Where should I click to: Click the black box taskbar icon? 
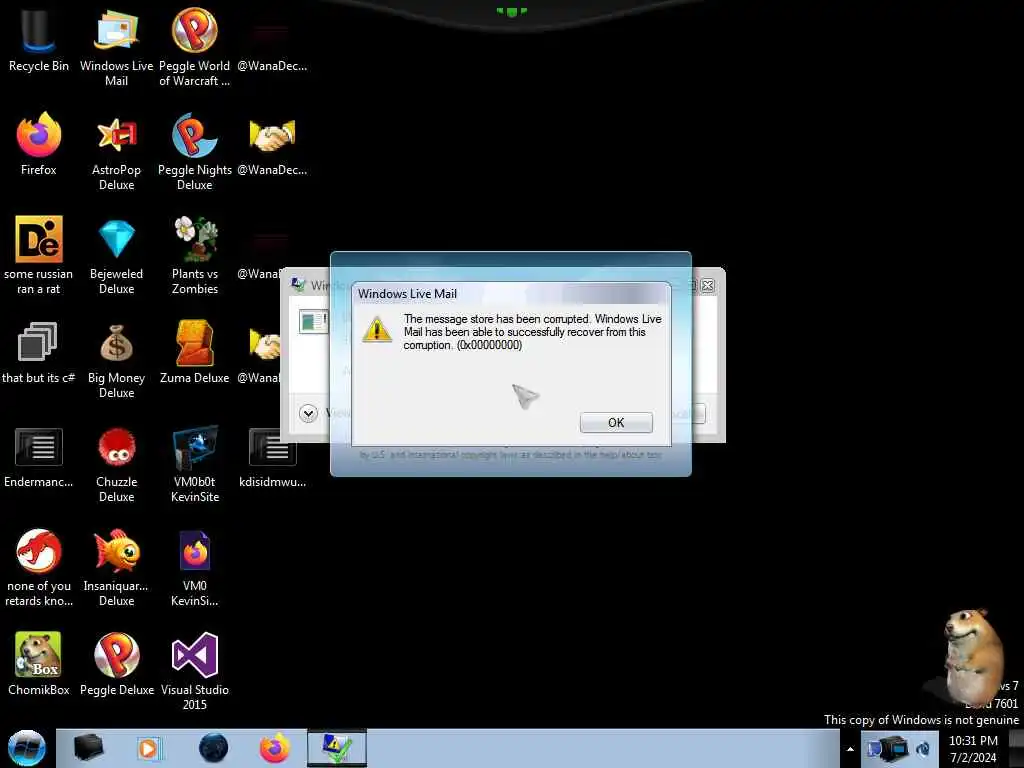pos(88,748)
